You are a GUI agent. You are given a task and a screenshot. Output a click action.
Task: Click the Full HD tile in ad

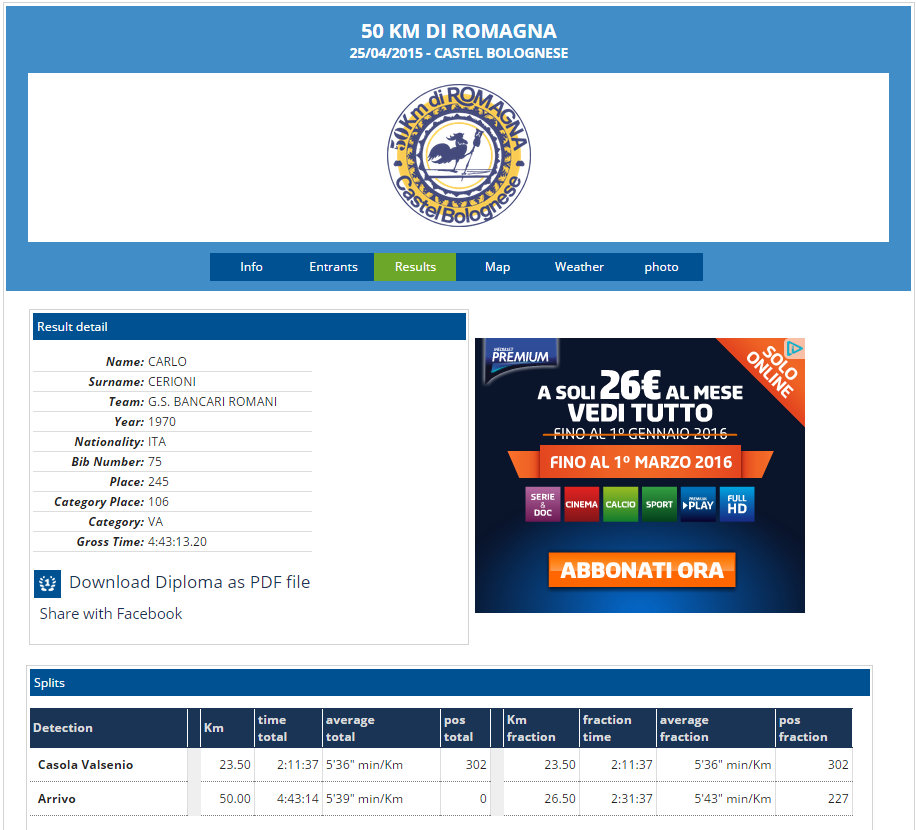coord(737,504)
